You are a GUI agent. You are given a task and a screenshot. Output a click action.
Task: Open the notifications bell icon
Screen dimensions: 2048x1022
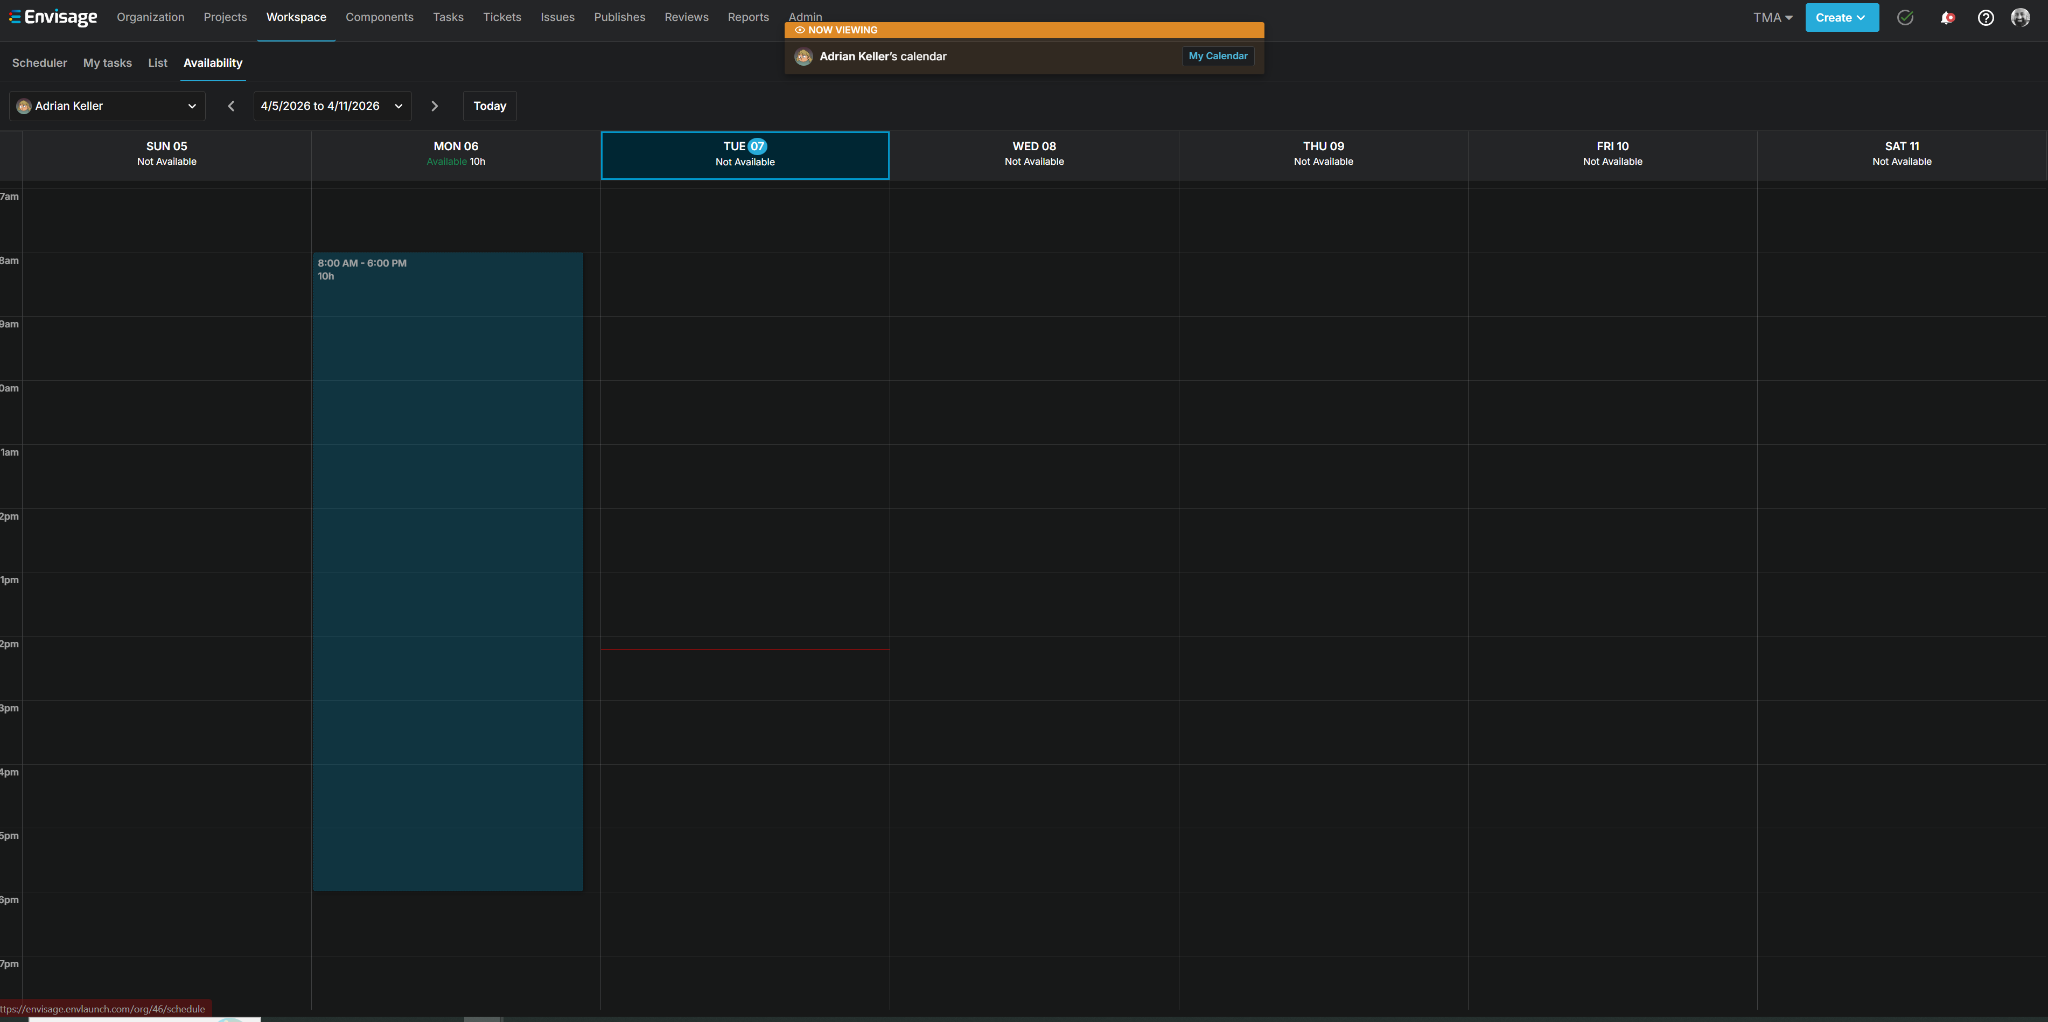click(x=1947, y=17)
